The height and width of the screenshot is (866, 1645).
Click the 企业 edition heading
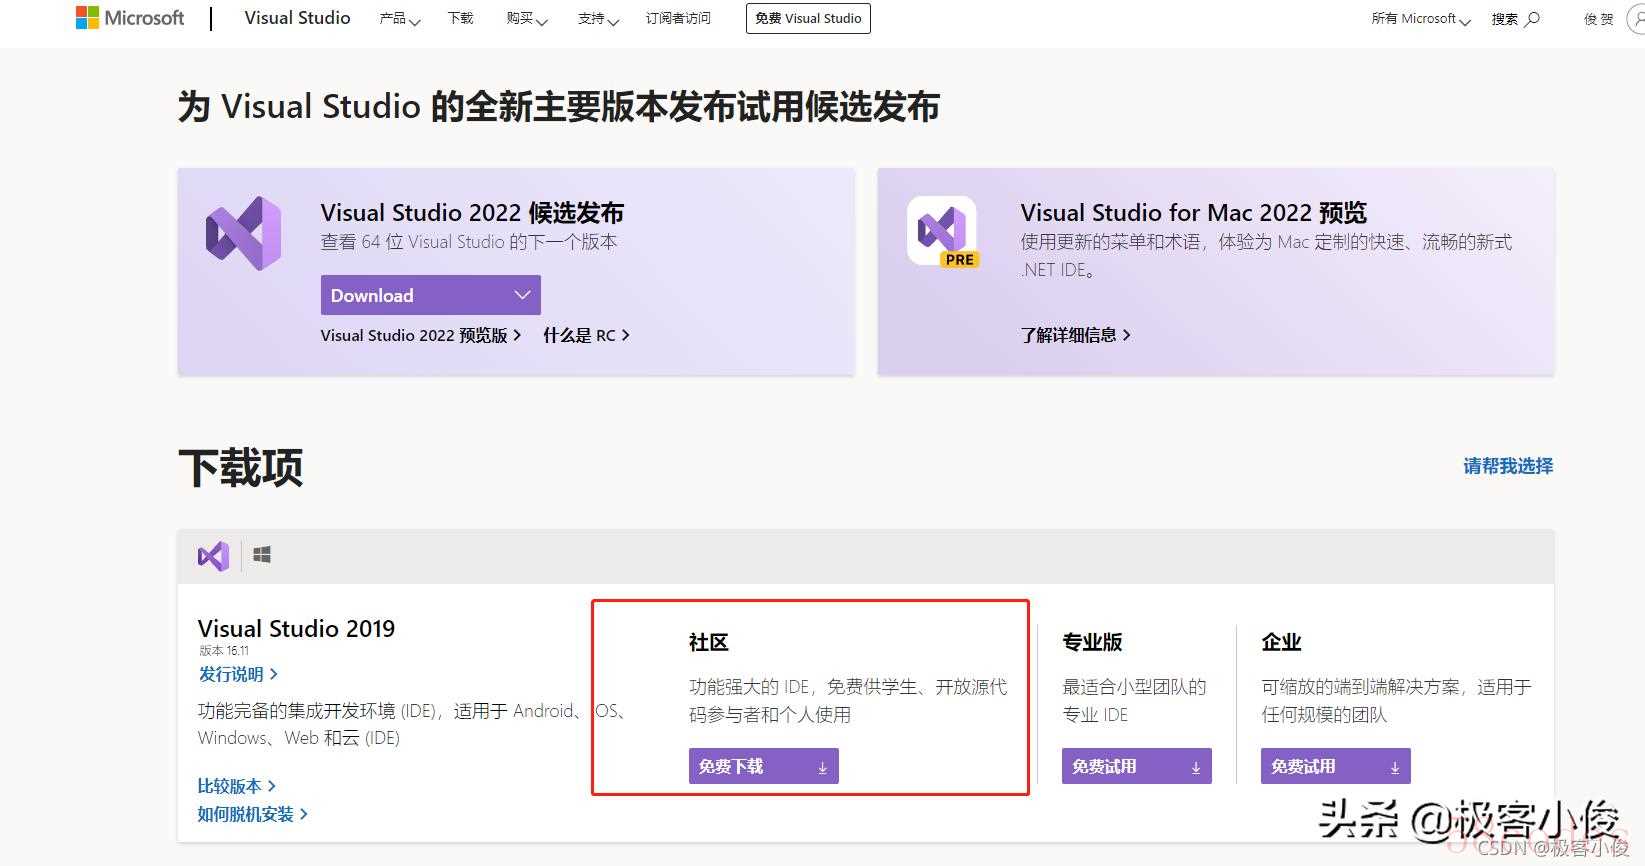tap(1281, 642)
